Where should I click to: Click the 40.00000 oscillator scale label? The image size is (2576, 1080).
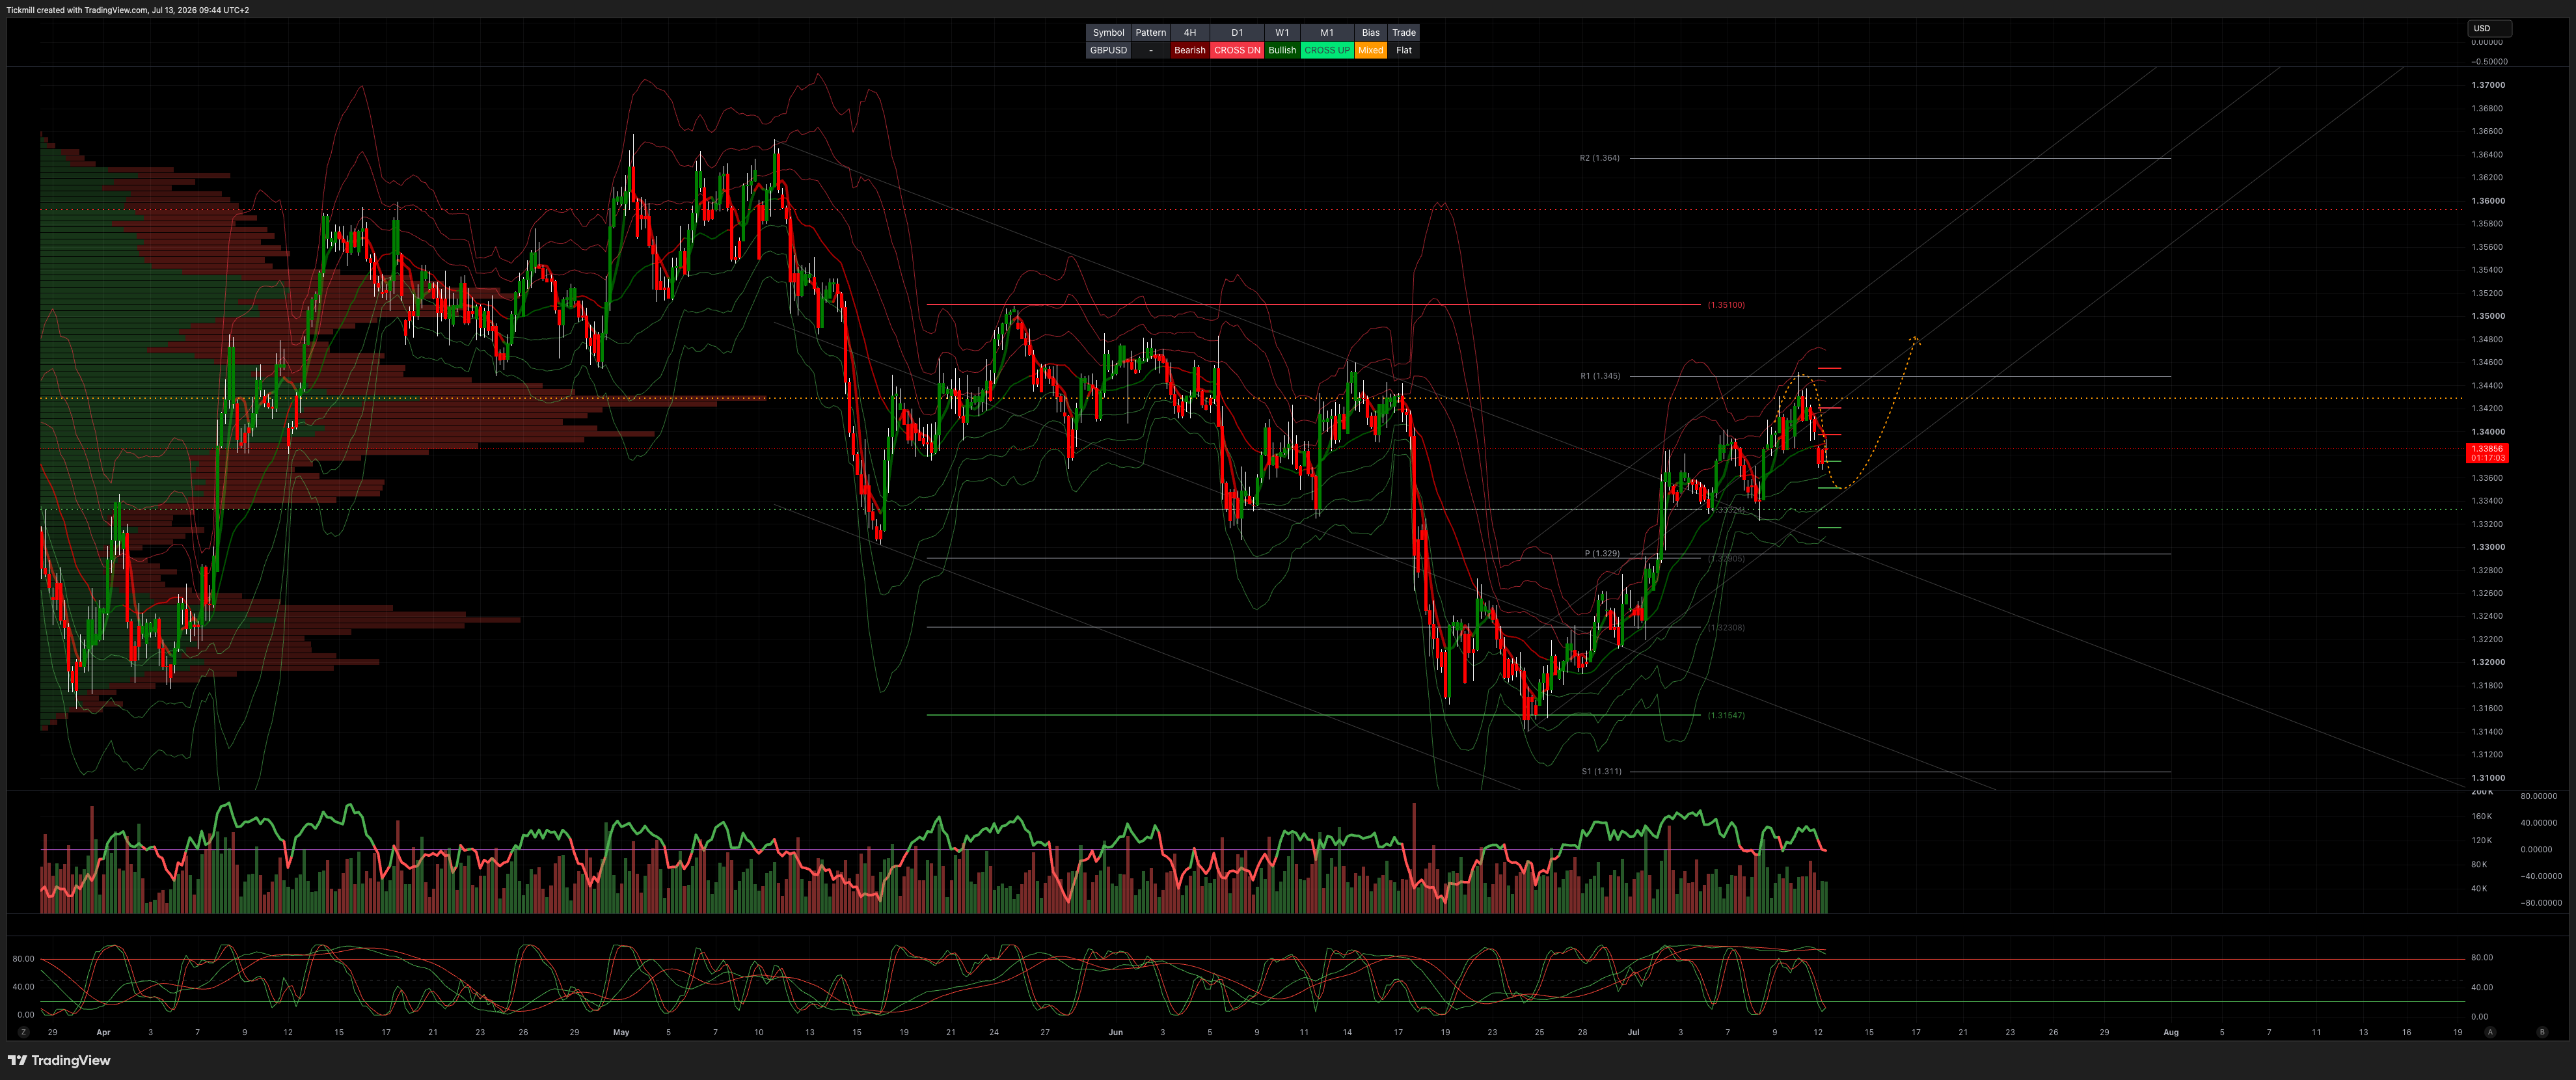pos(2538,823)
